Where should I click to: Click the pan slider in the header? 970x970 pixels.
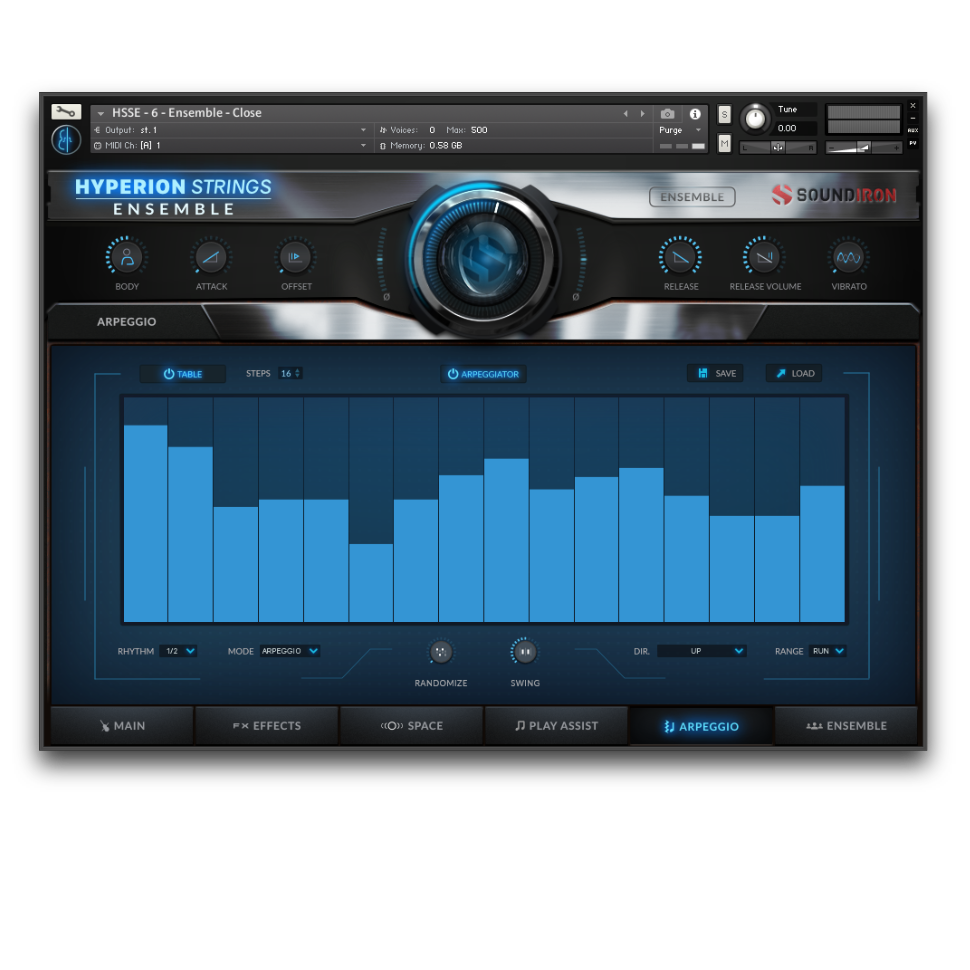[778, 147]
